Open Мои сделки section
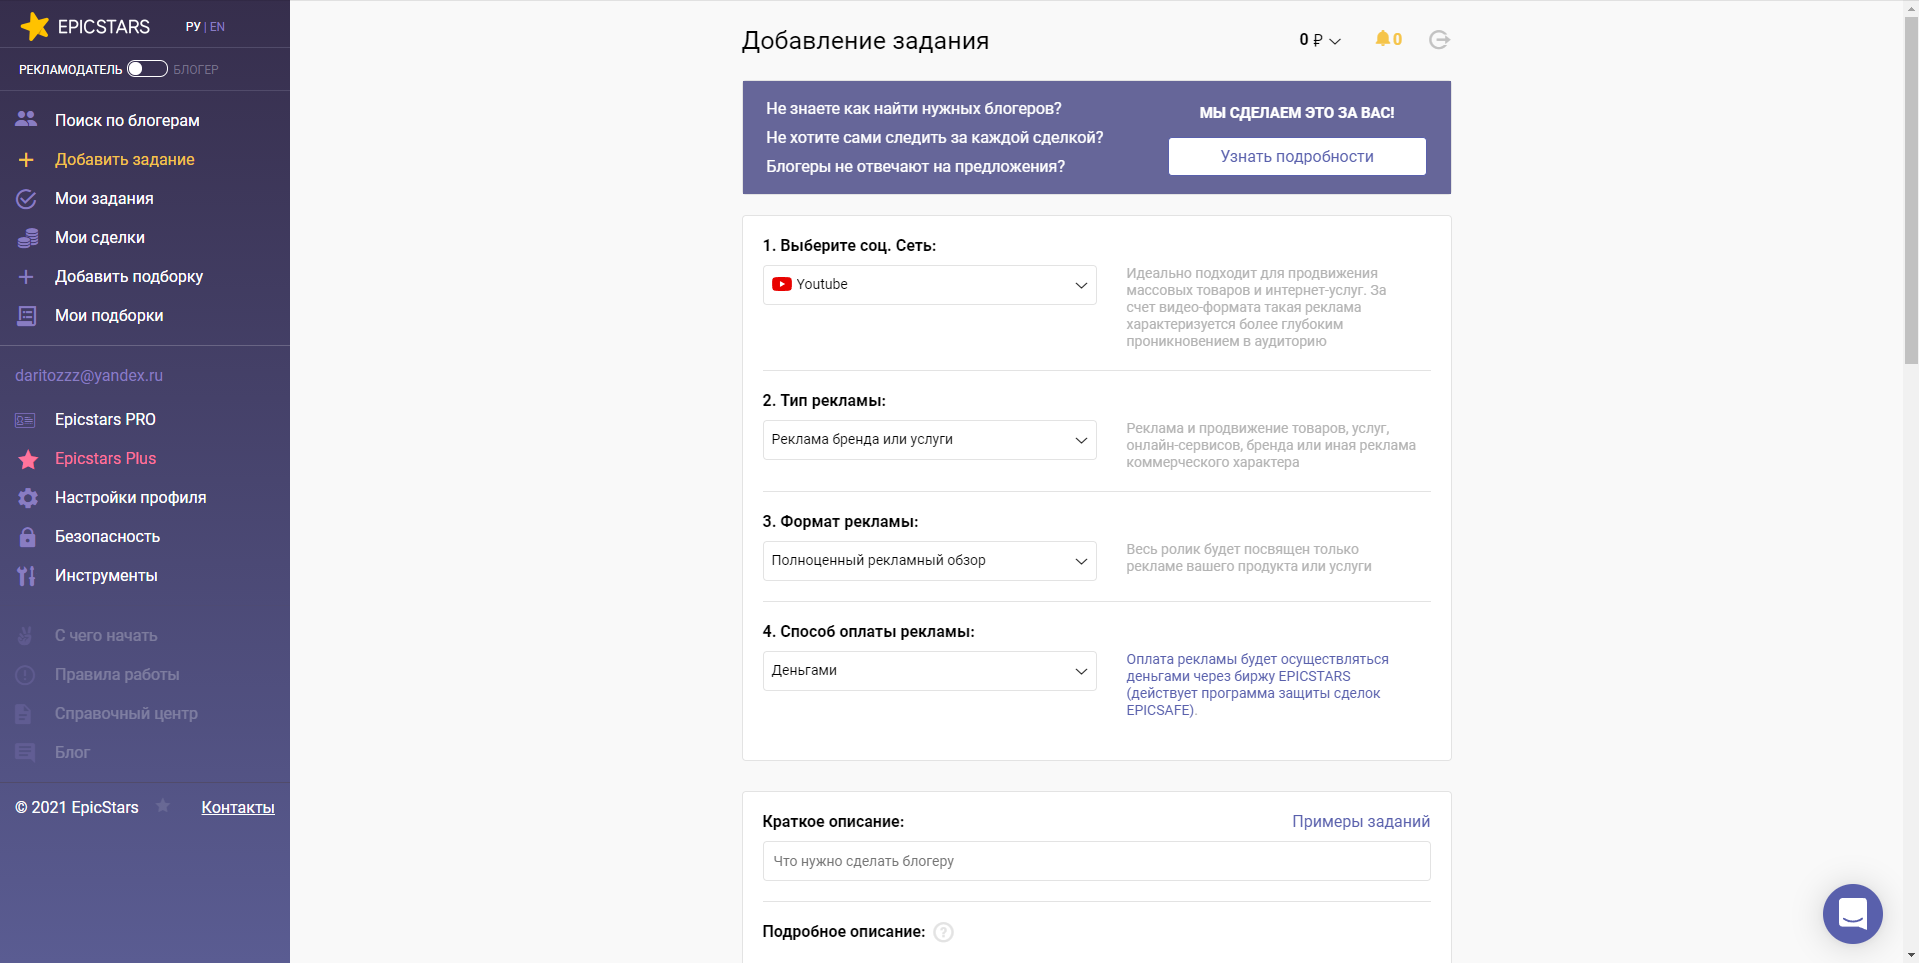The width and height of the screenshot is (1919, 963). (100, 237)
